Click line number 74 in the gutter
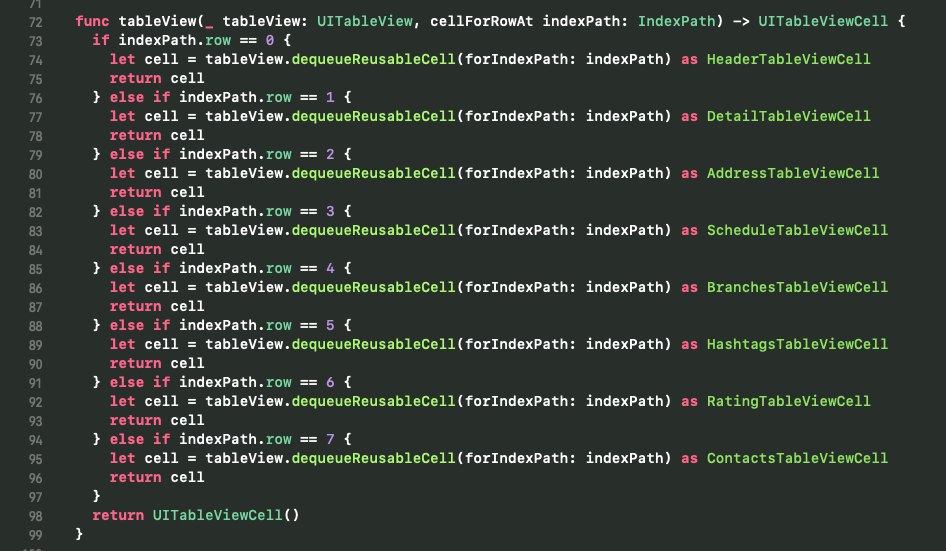The width and height of the screenshot is (946, 551). tap(36, 60)
